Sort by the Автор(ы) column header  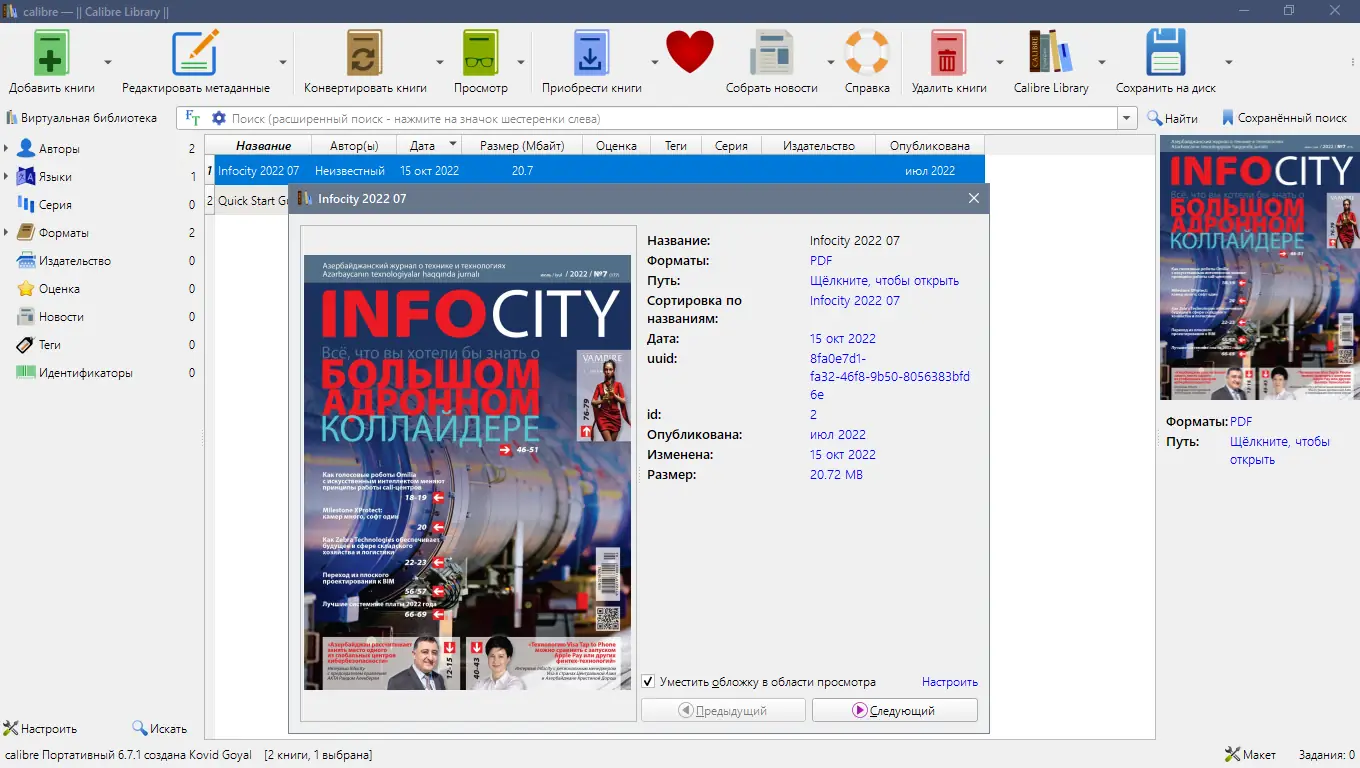354,146
